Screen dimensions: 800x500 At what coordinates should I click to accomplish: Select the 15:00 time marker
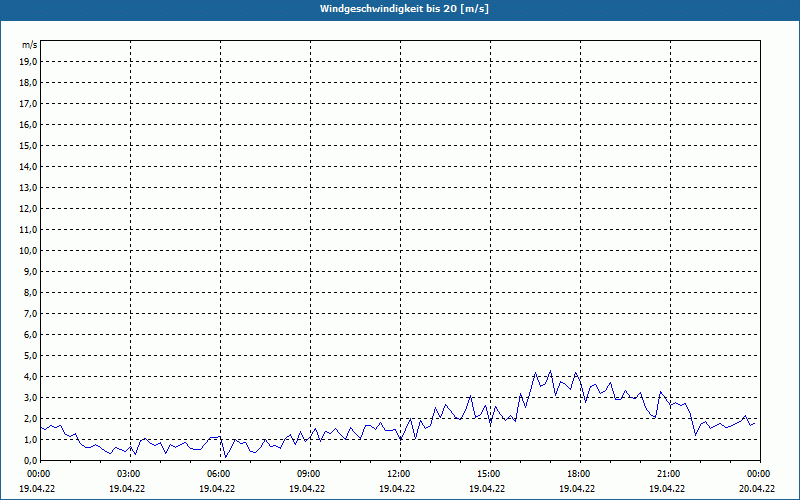tap(488, 473)
